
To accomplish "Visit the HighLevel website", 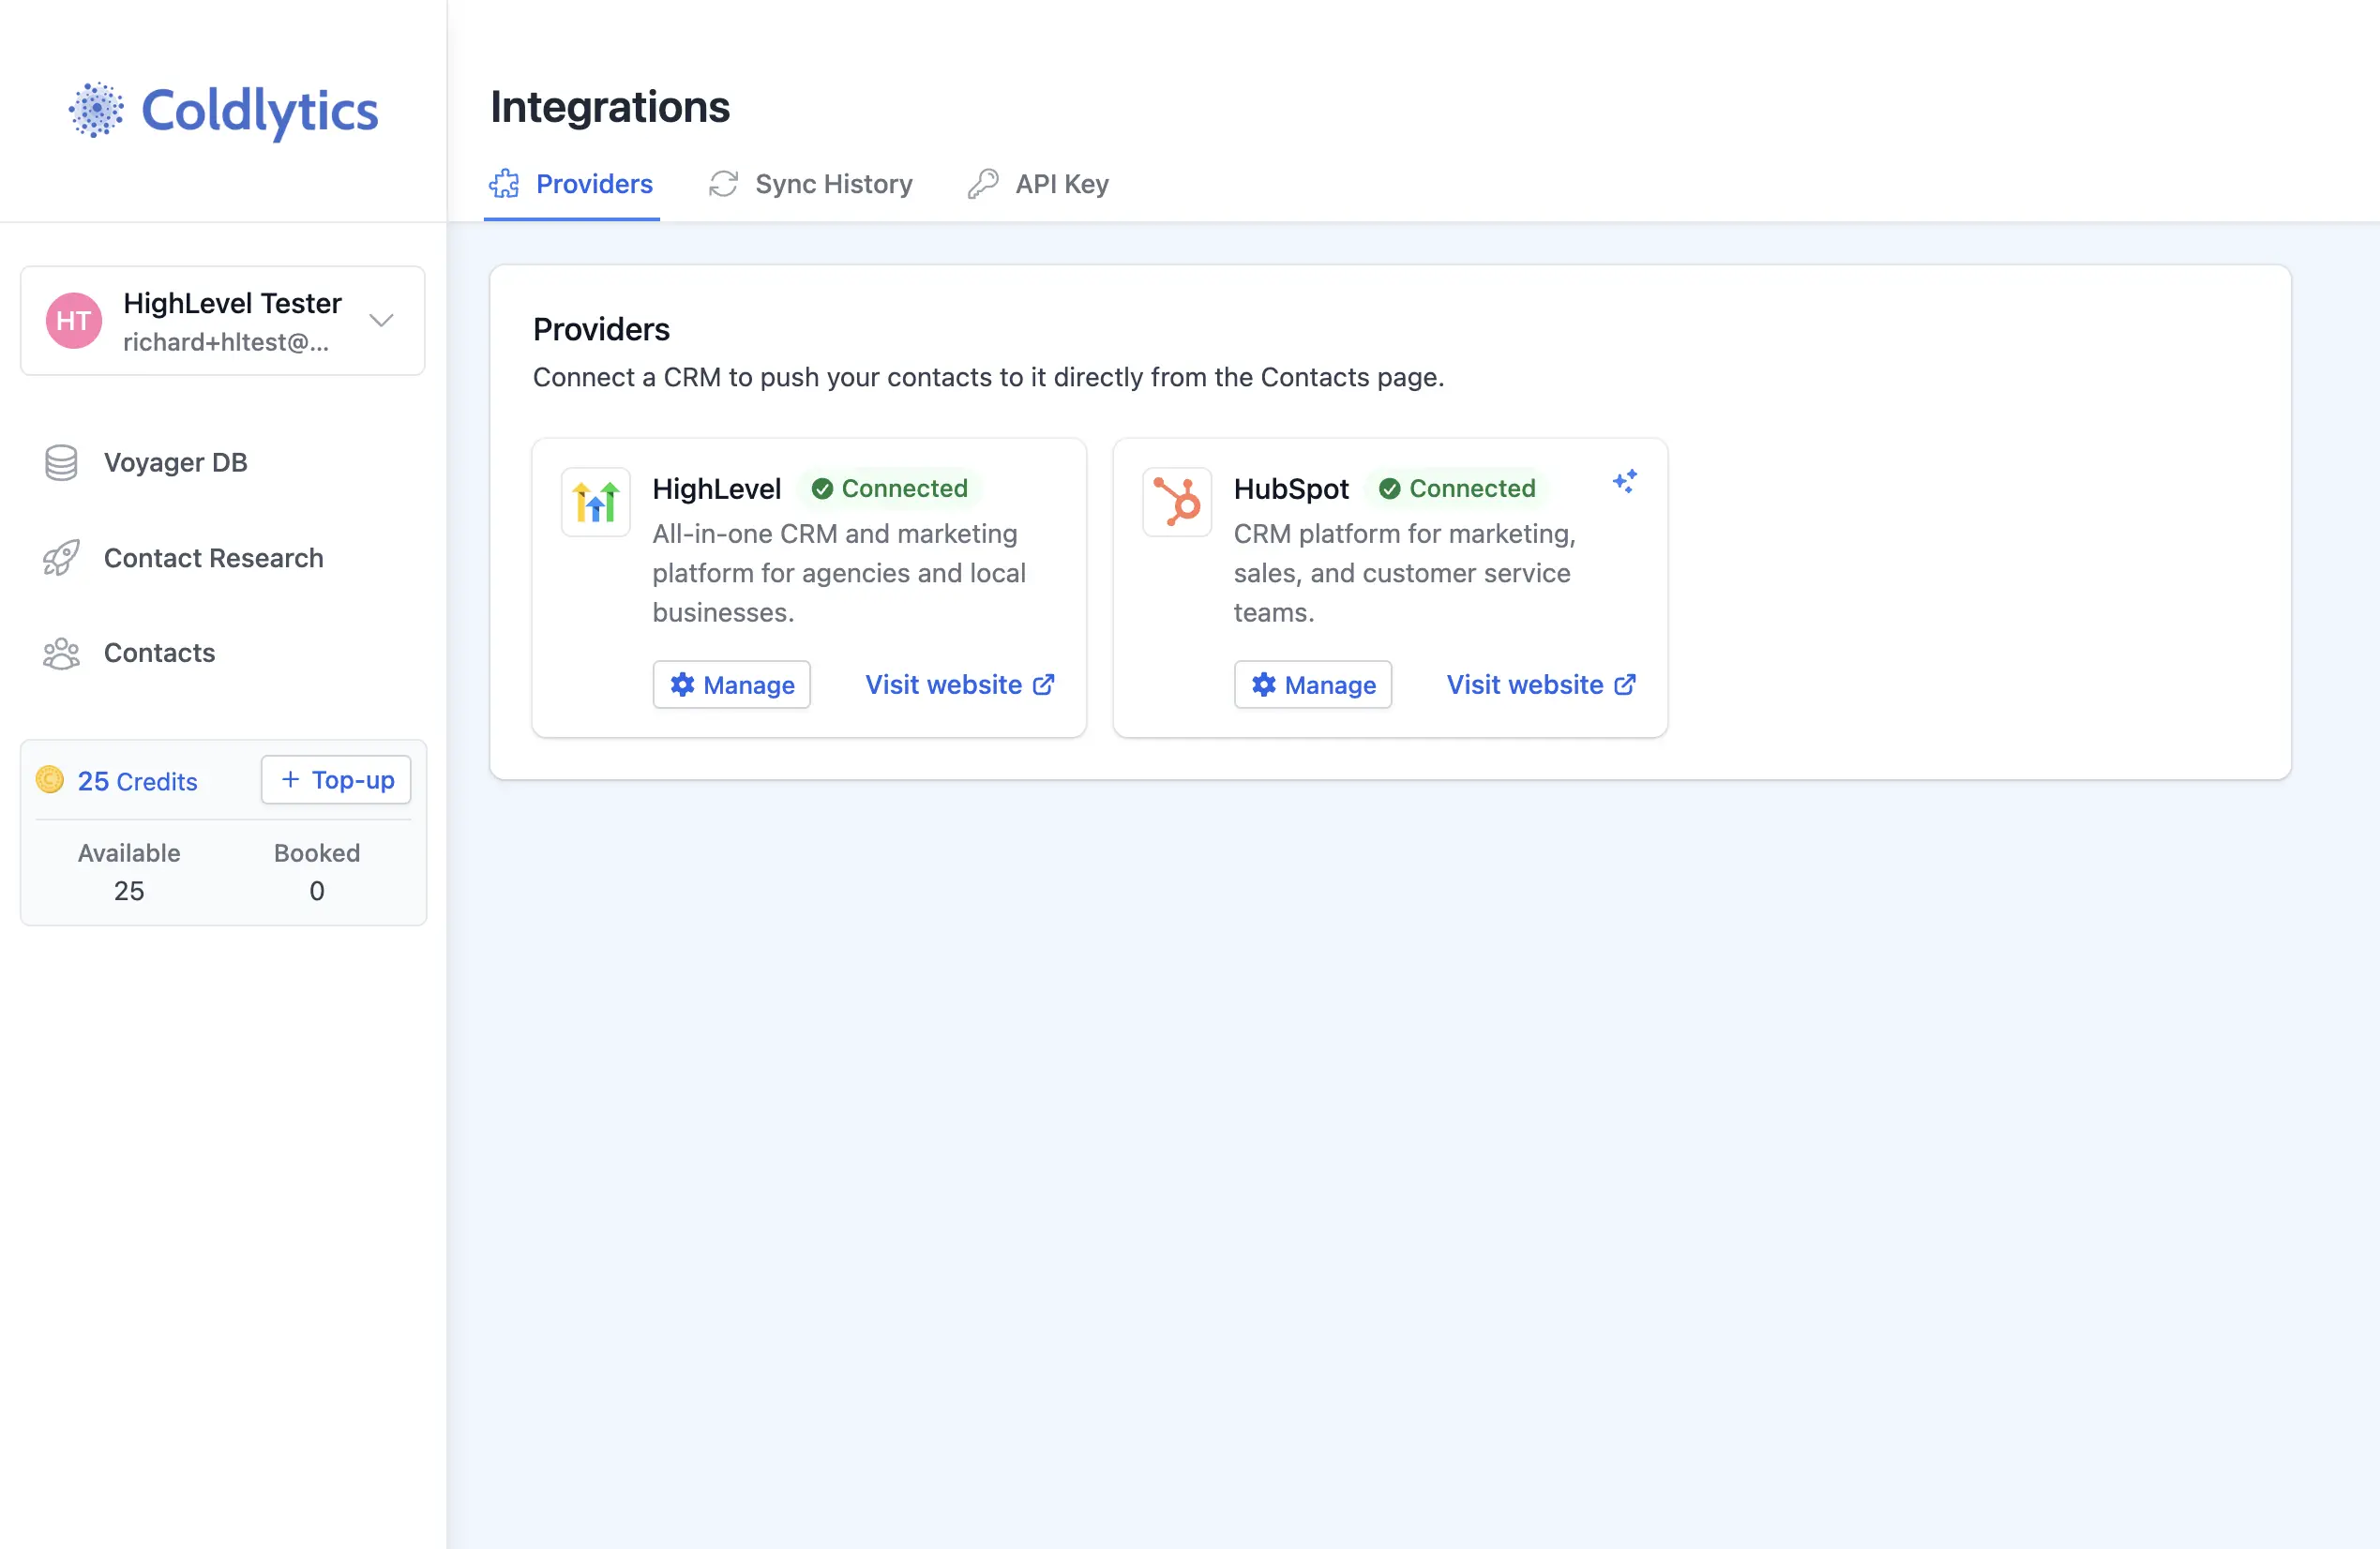I will 960,685.
